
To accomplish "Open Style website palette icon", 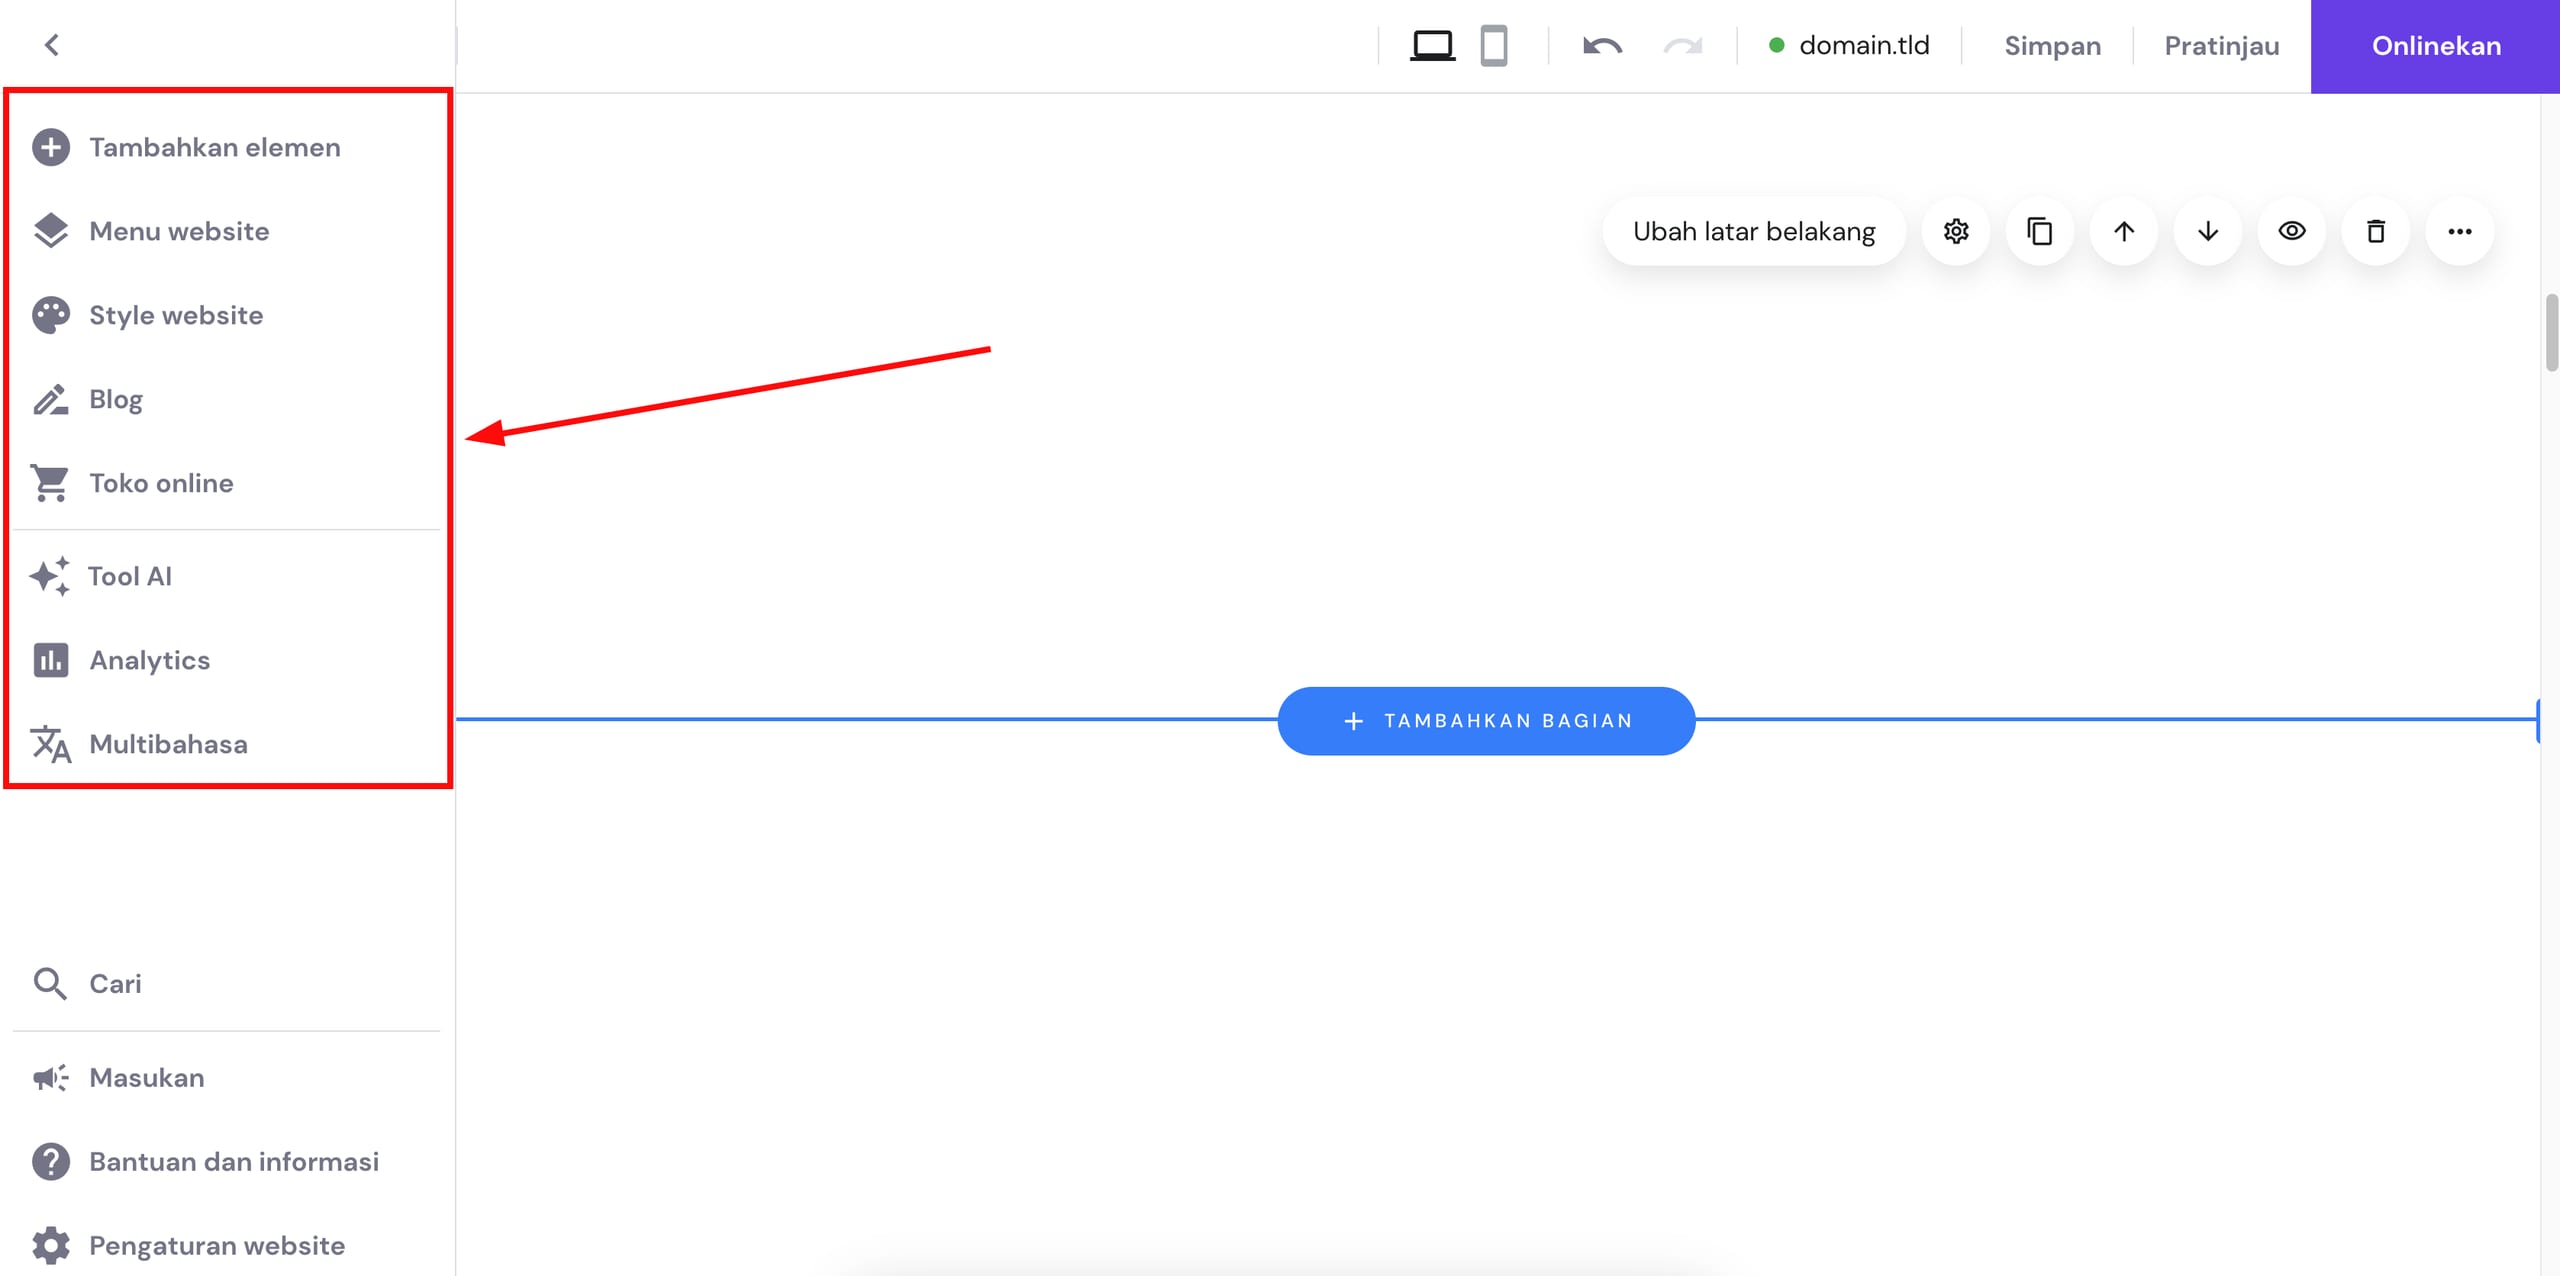I will pos(51,315).
